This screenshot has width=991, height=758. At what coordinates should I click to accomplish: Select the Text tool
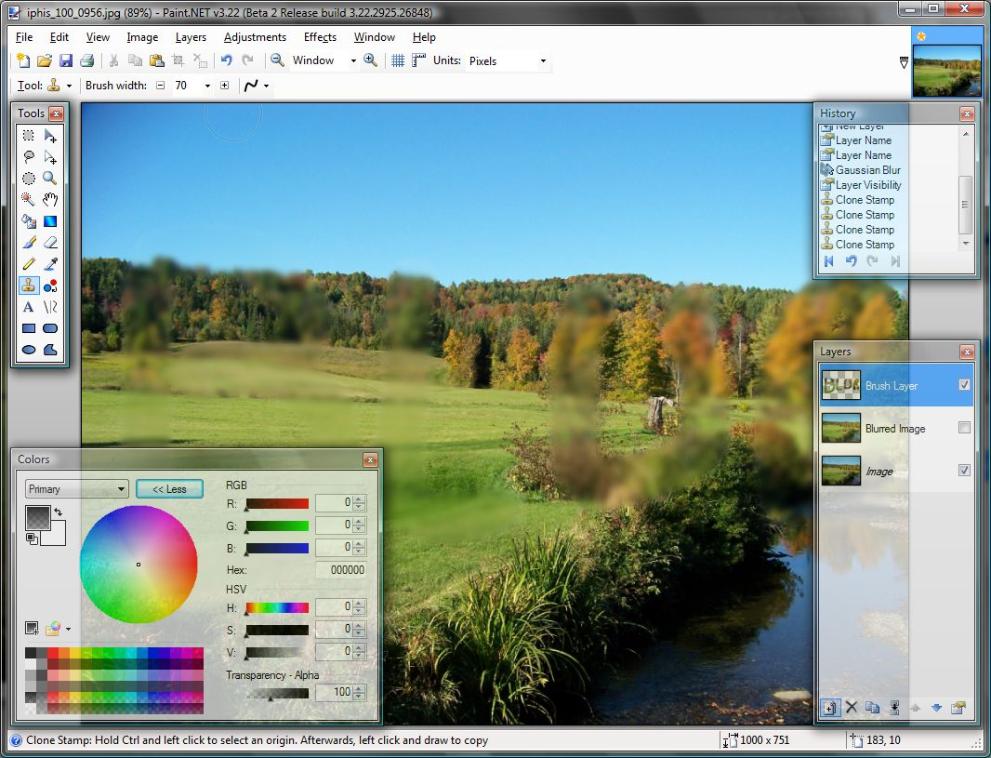(x=28, y=307)
